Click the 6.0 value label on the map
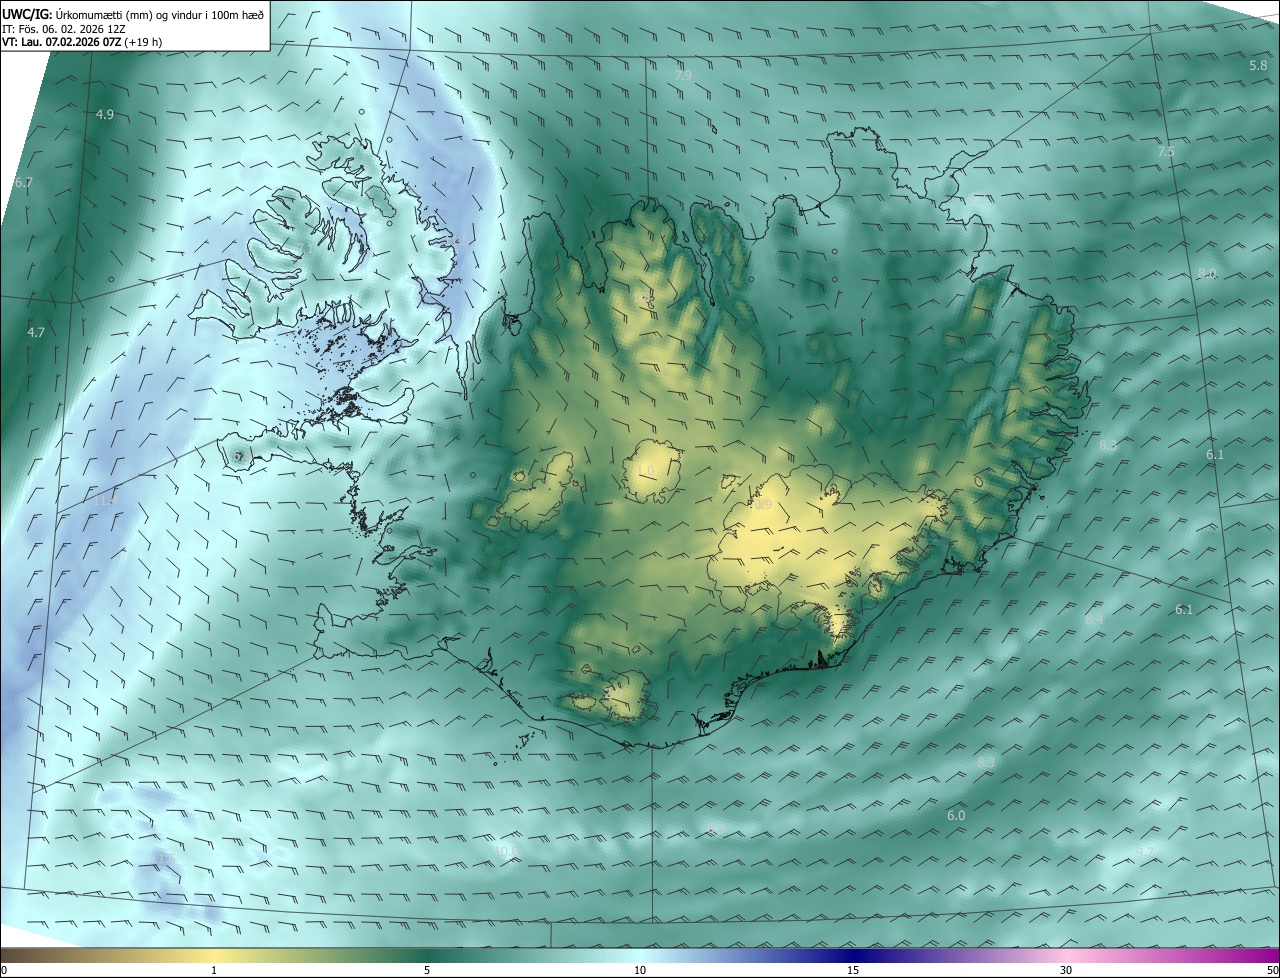This screenshot has width=1280, height=978. (x=956, y=816)
